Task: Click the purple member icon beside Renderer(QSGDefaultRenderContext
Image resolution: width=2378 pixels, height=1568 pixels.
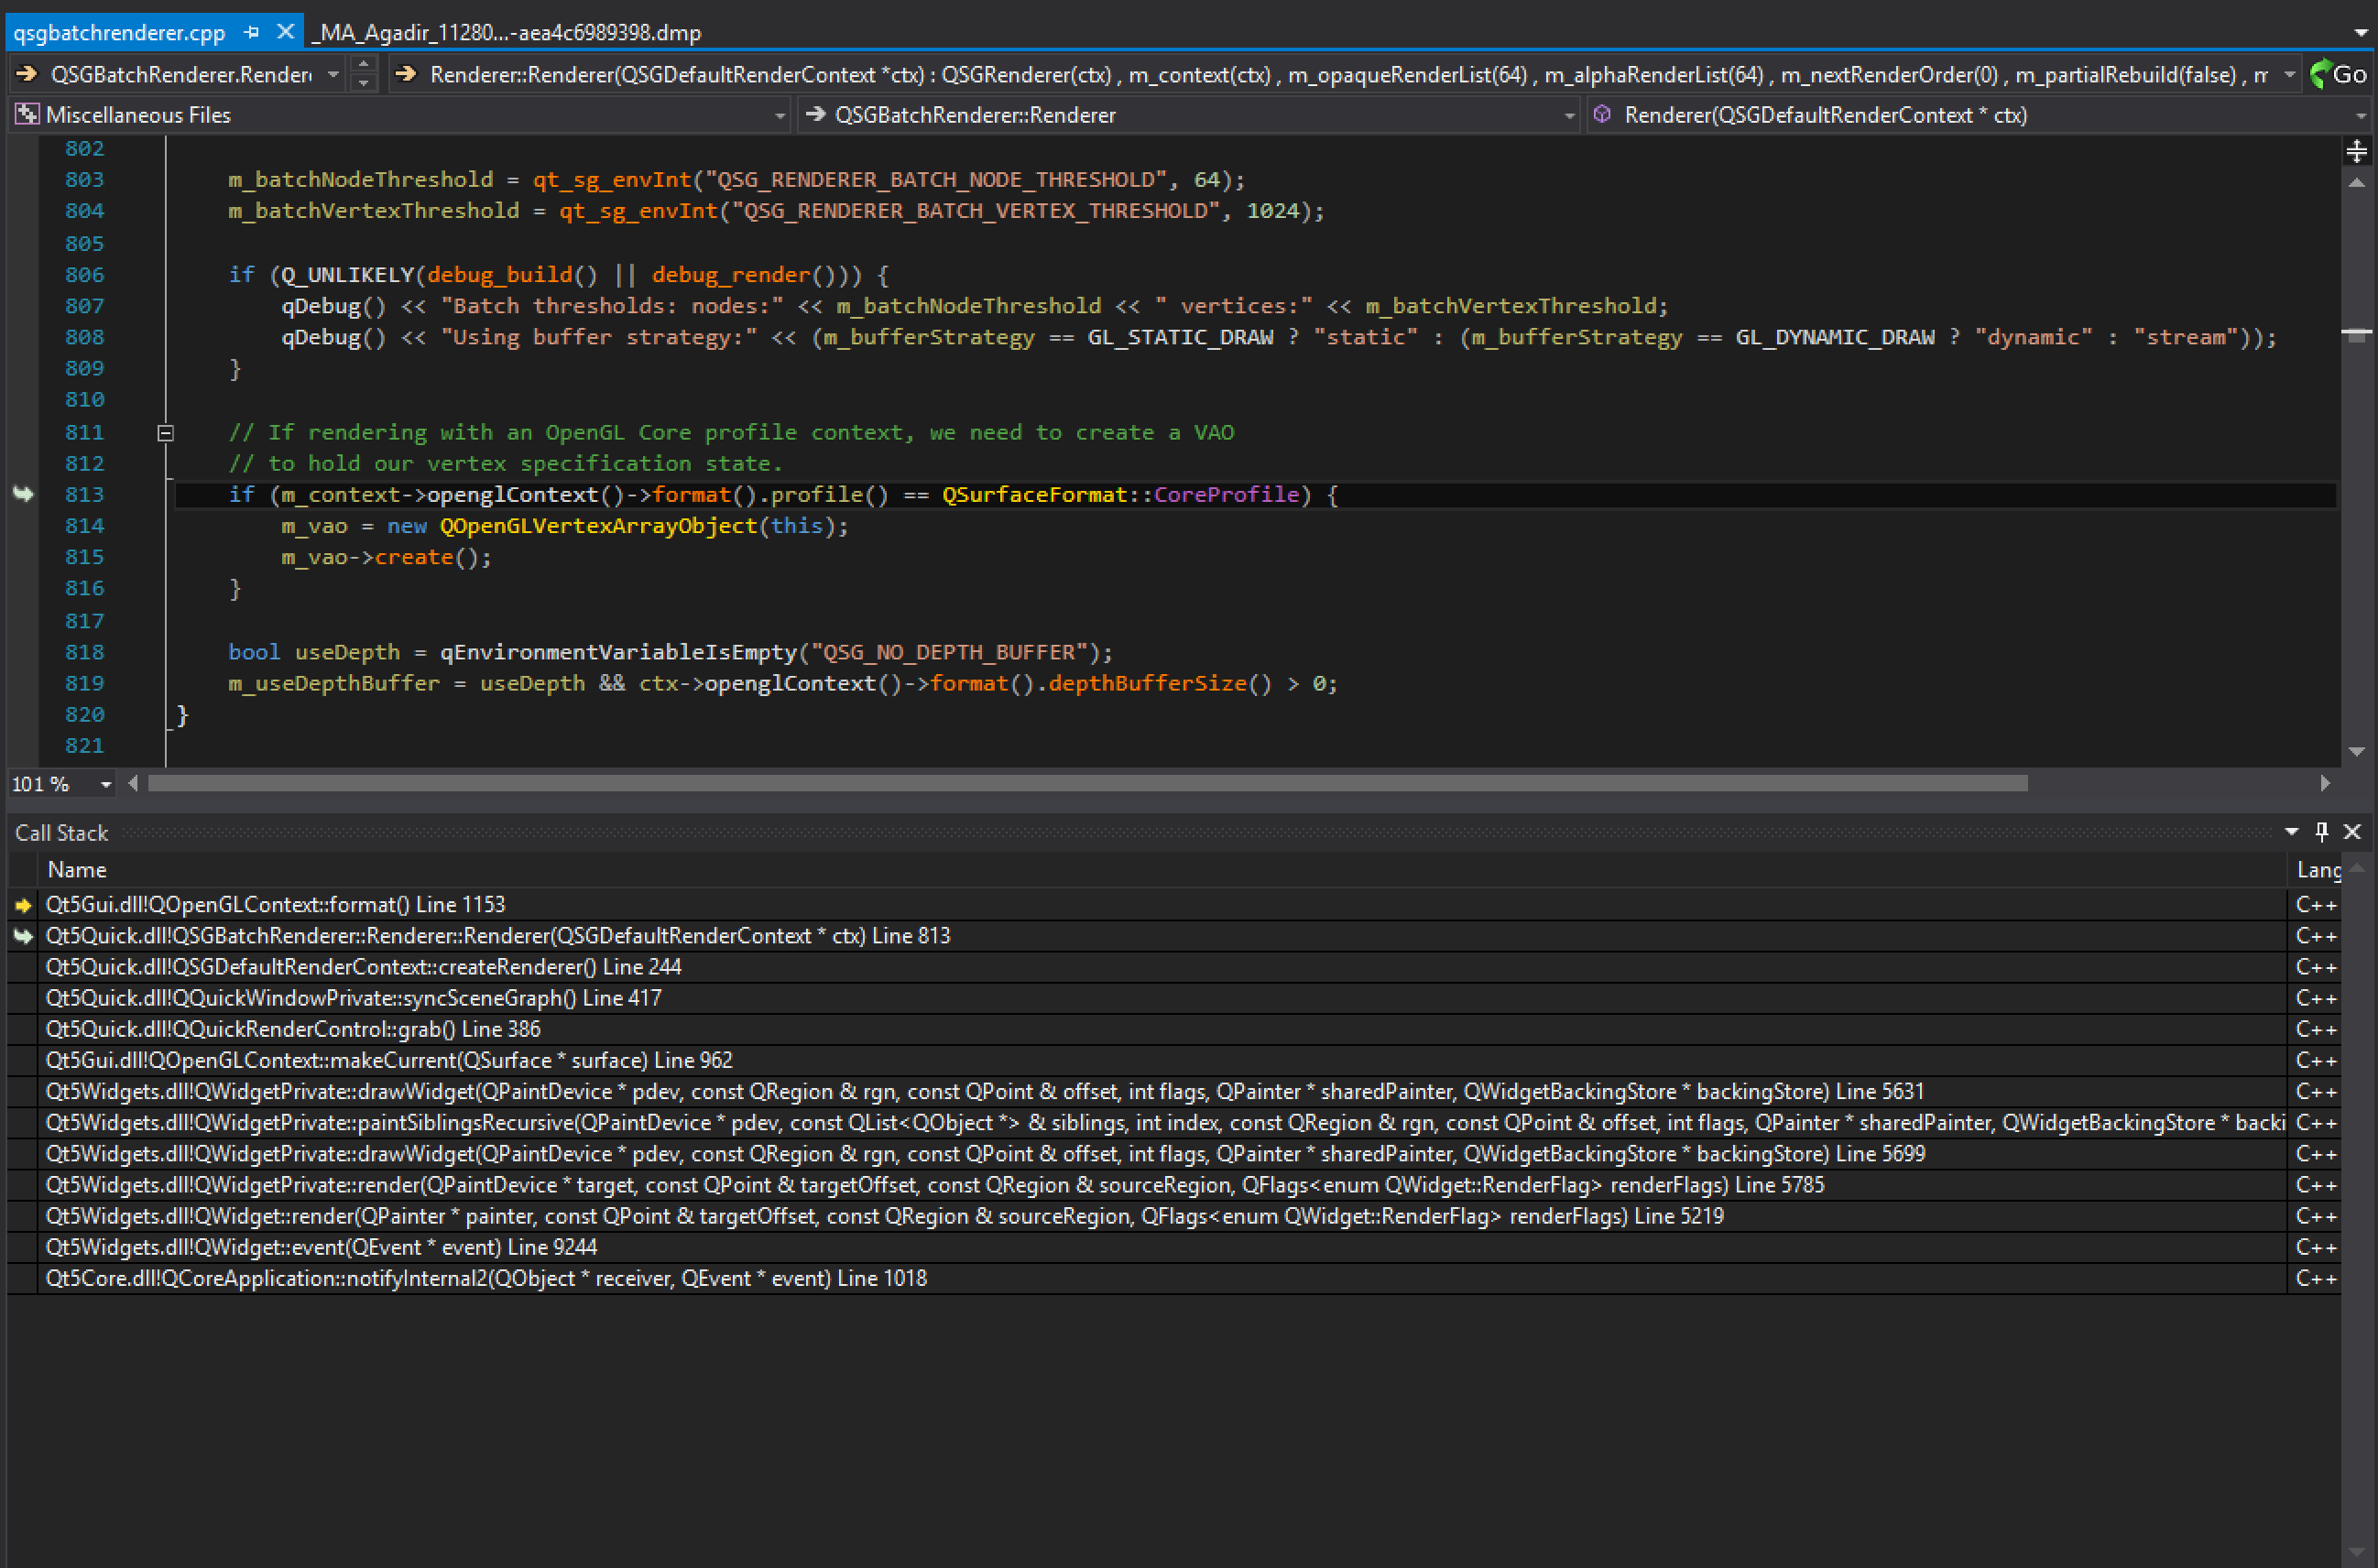Action: (x=1602, y=115)
